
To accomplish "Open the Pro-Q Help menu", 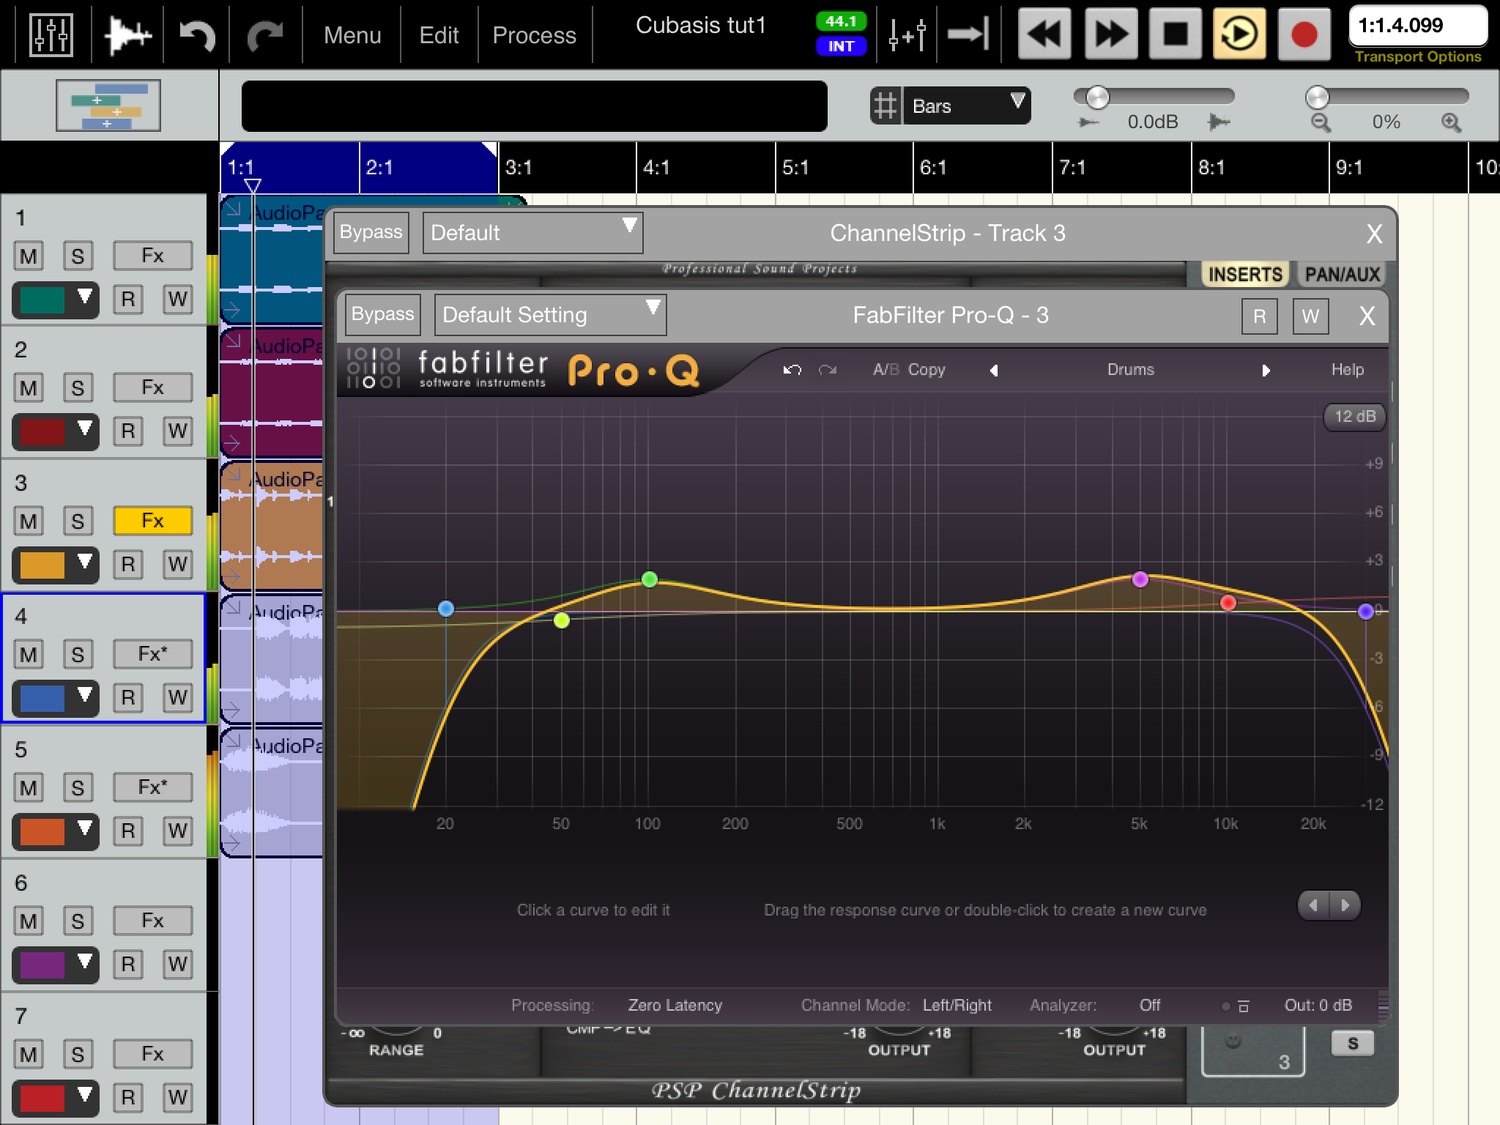I will coord(1347,370).
